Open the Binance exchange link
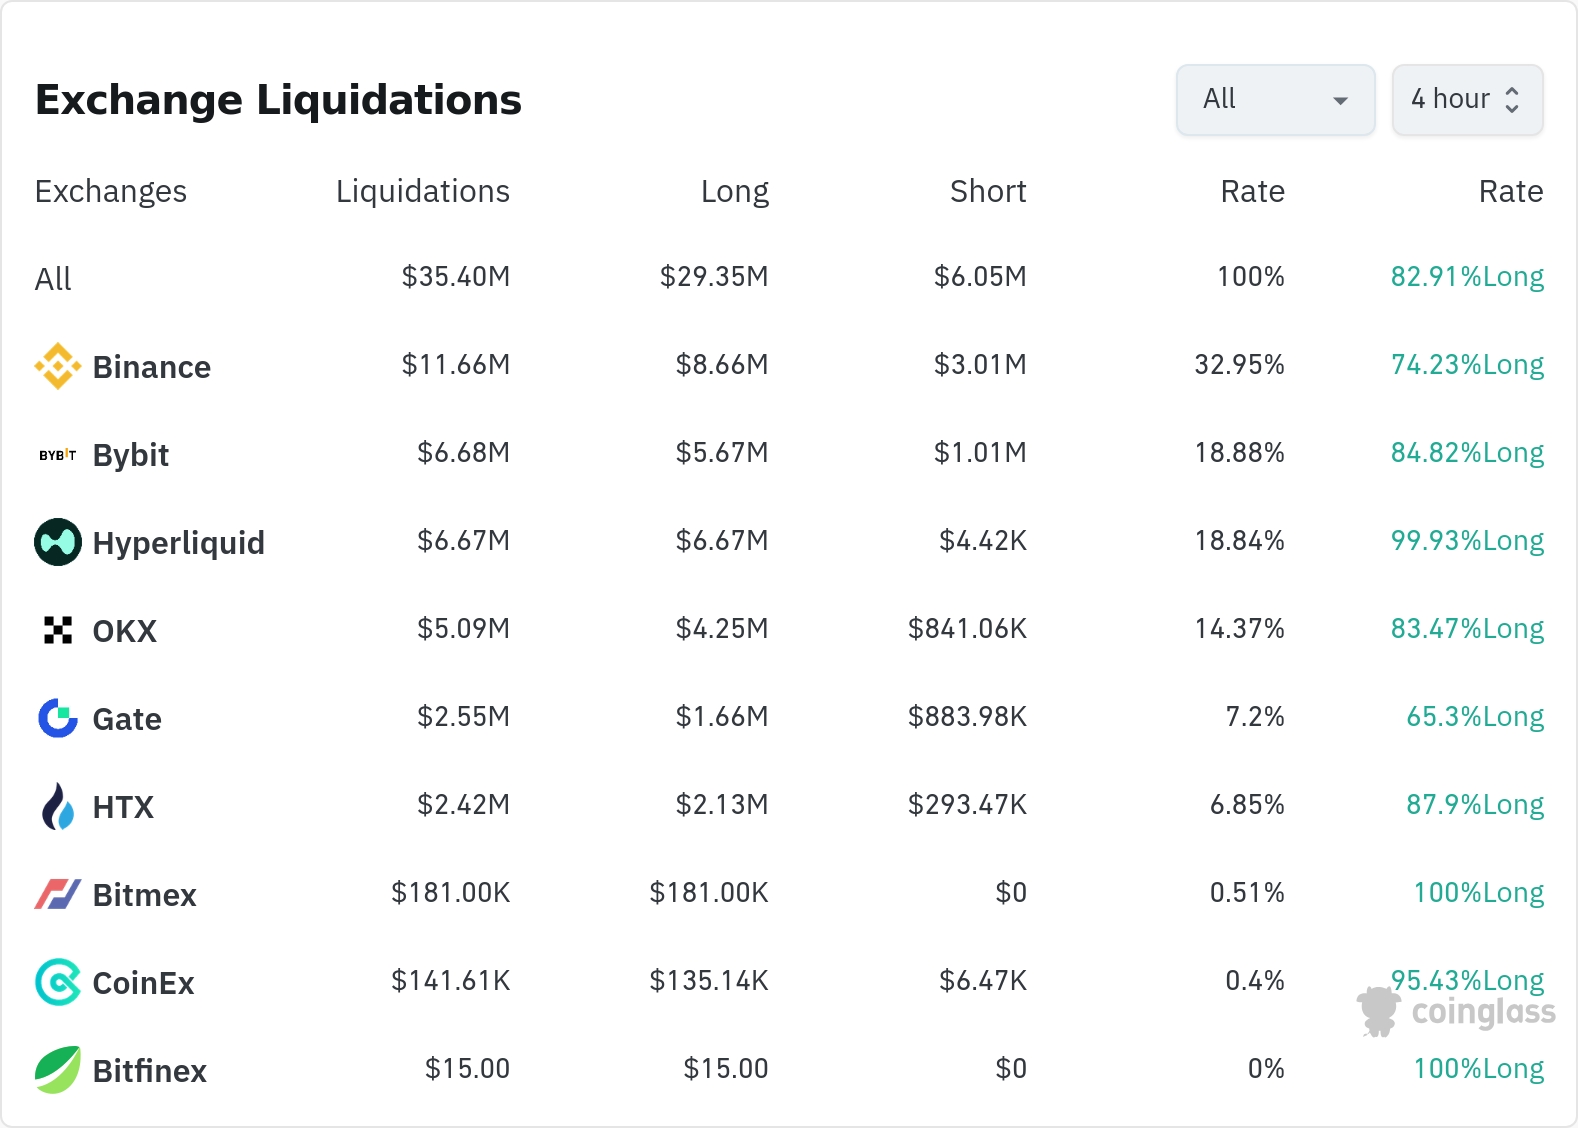1578x1128 pixels. click(151, 367)
